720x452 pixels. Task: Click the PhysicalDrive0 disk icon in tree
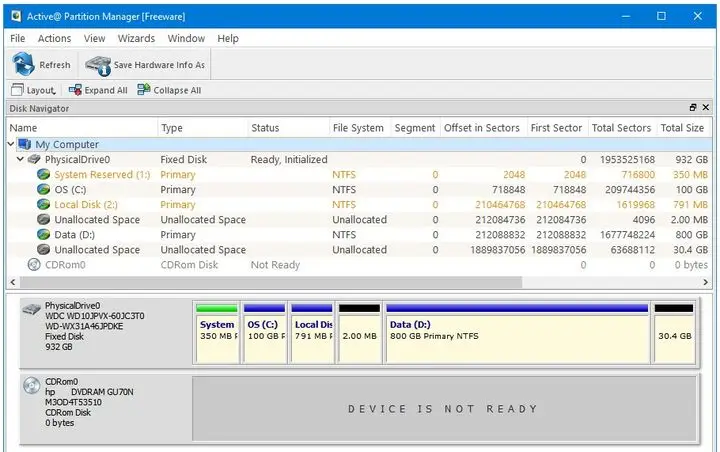pos(34,159)
